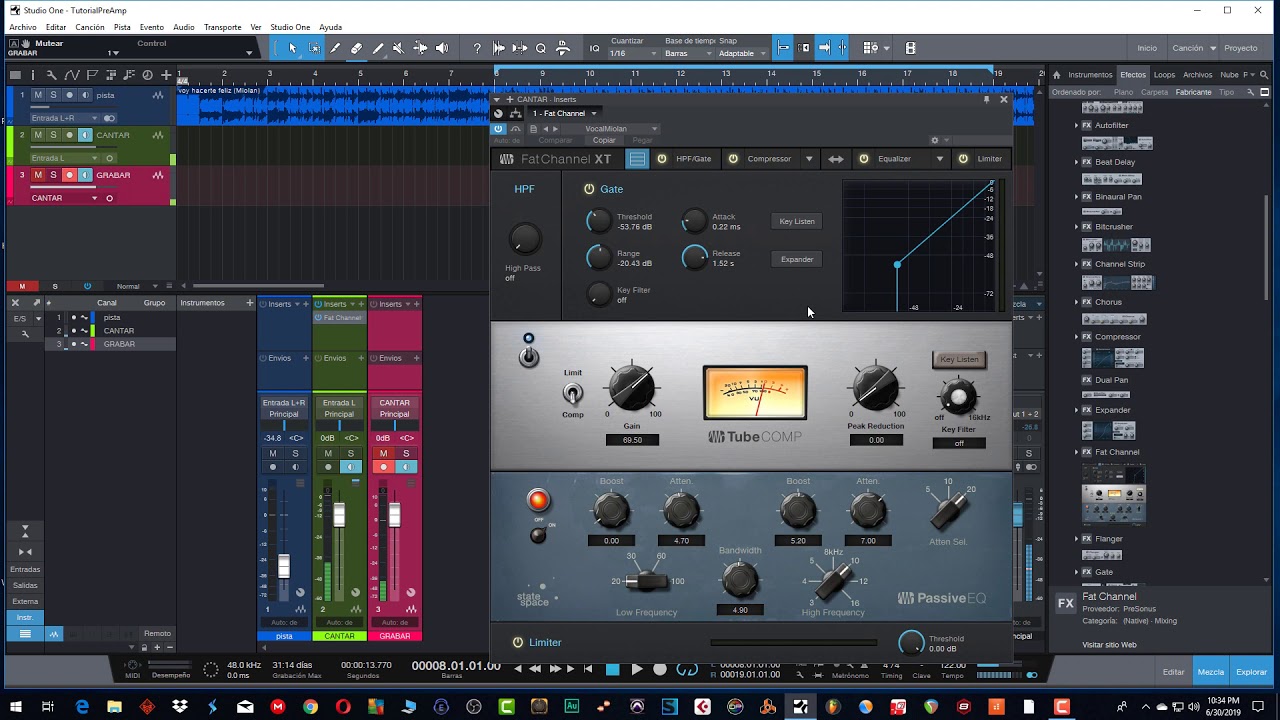Screen dimensions: 1280x720
Task: Switch to the Loops browser tab
Action: click(1164, 75)
